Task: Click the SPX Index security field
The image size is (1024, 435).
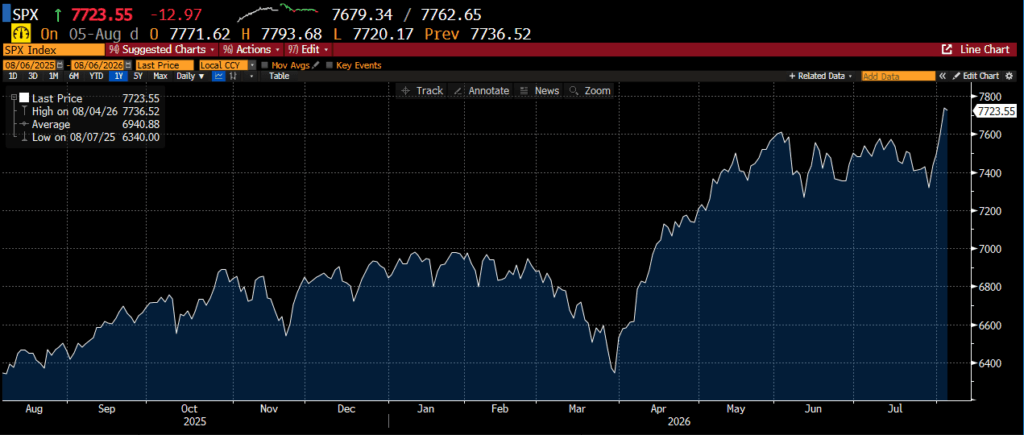Action: (54, 50)
